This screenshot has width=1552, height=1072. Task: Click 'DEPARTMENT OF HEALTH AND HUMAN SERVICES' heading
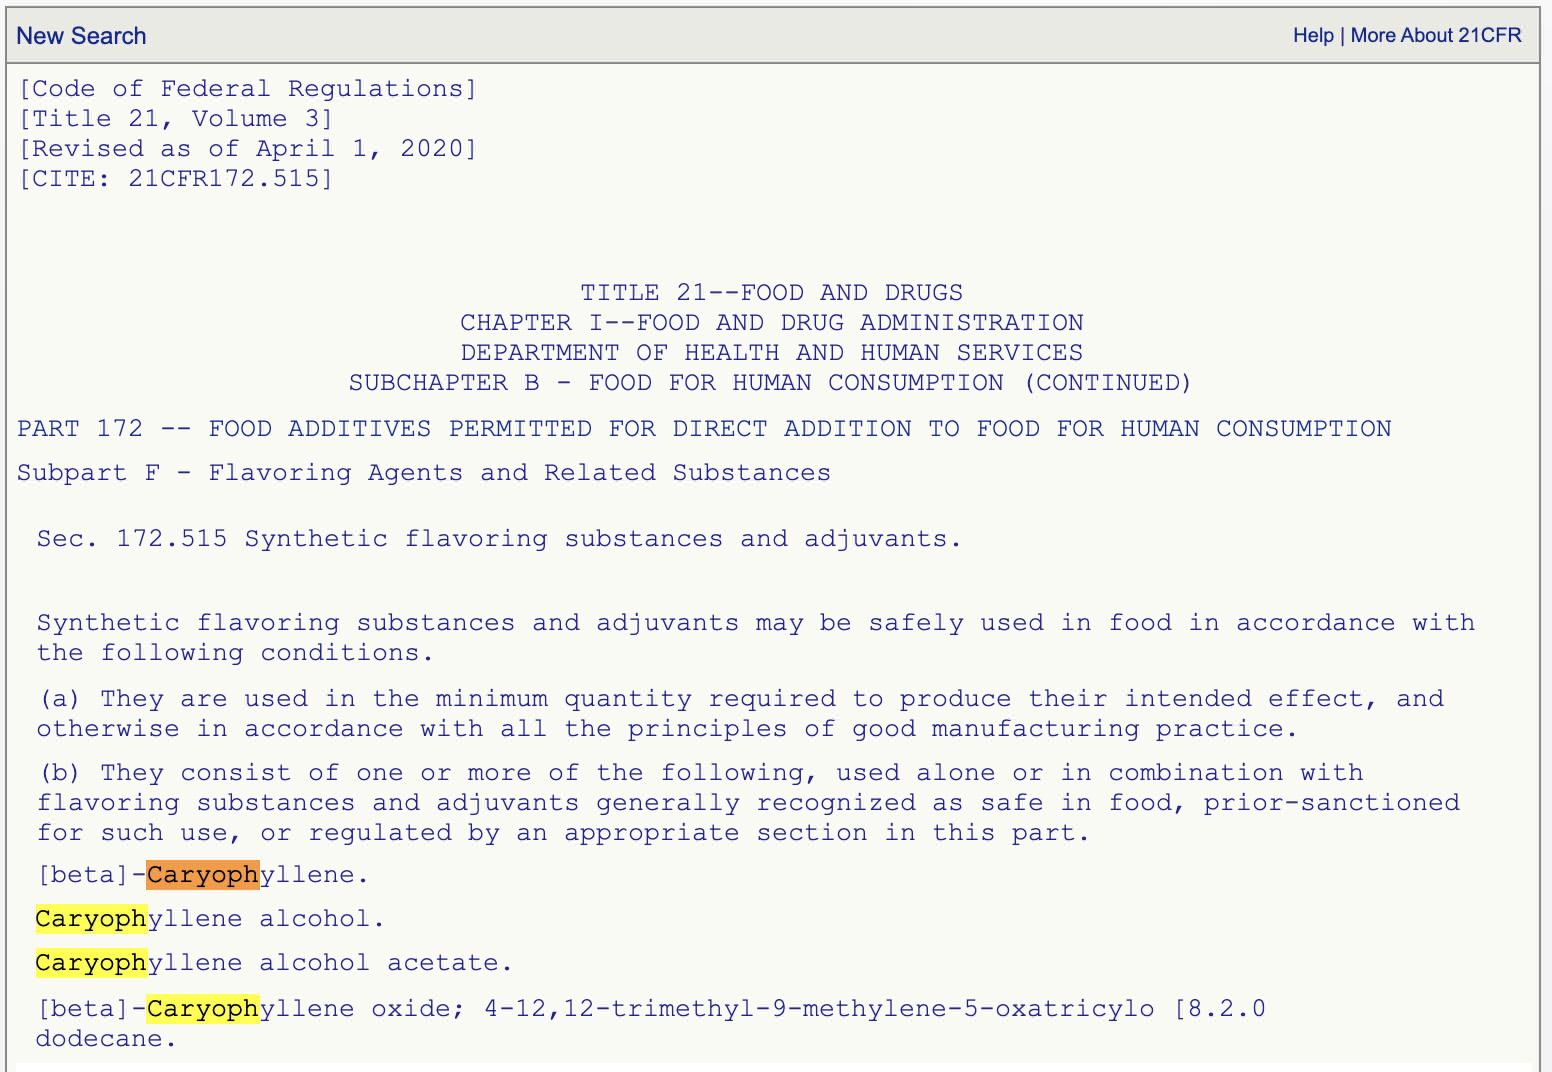click(771, 353)
